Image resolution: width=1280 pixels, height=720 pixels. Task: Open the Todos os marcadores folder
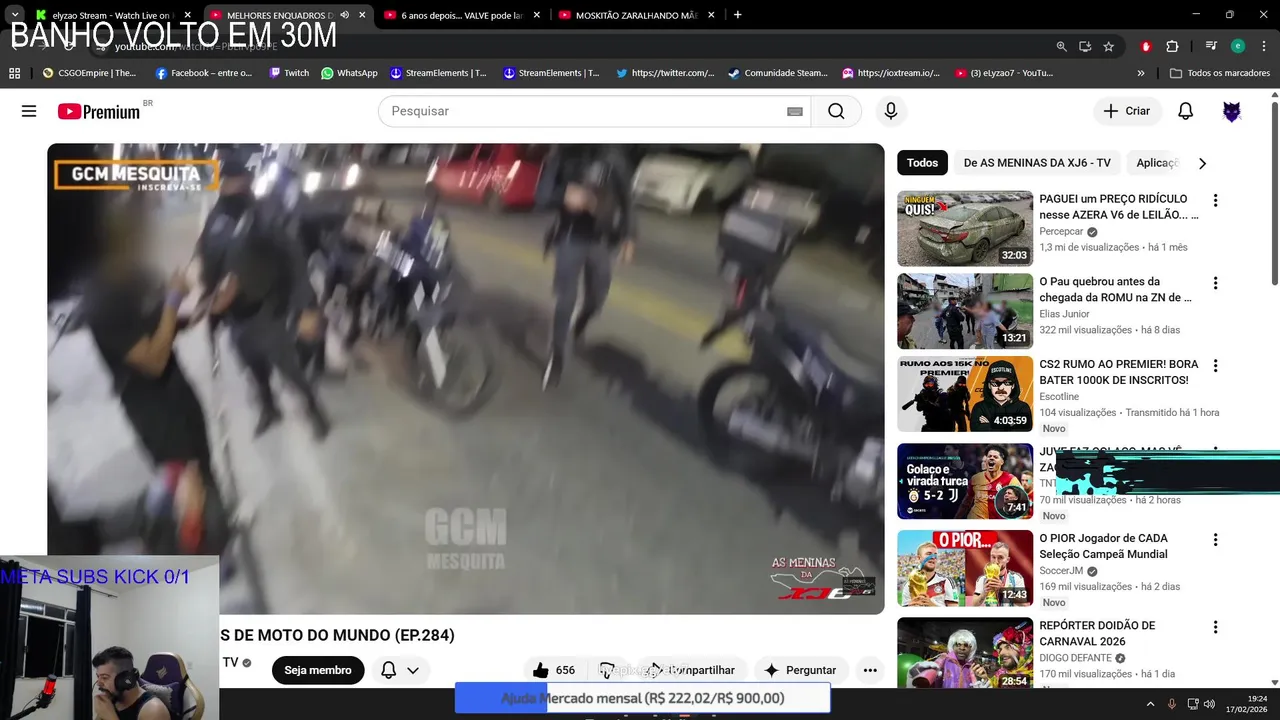click(x=1219, y=73)
